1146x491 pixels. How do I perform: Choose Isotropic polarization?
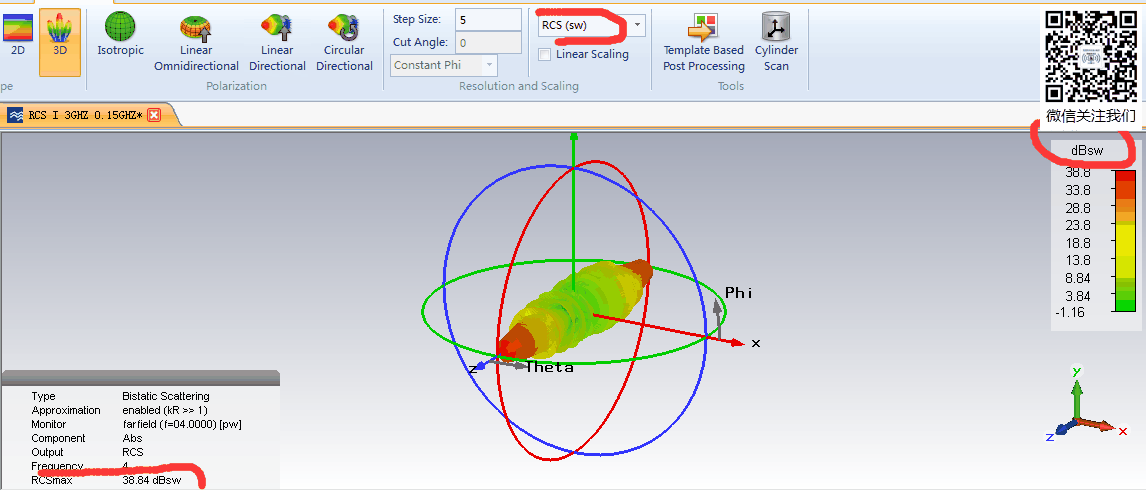(121, 35)
